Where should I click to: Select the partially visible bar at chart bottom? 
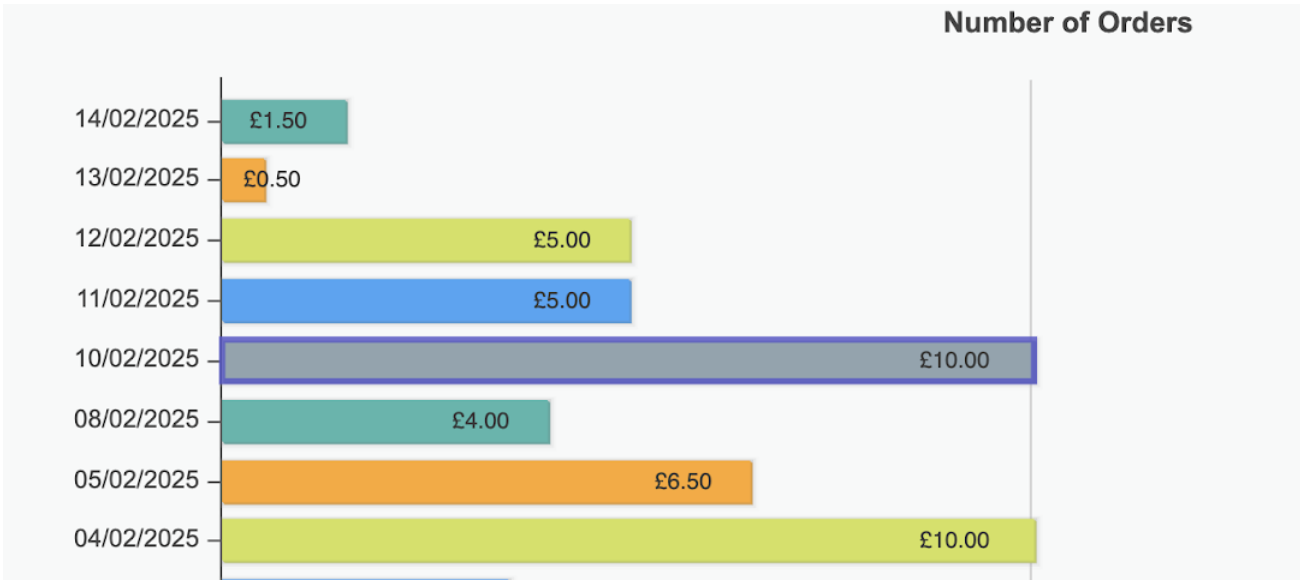coord(366,579)
